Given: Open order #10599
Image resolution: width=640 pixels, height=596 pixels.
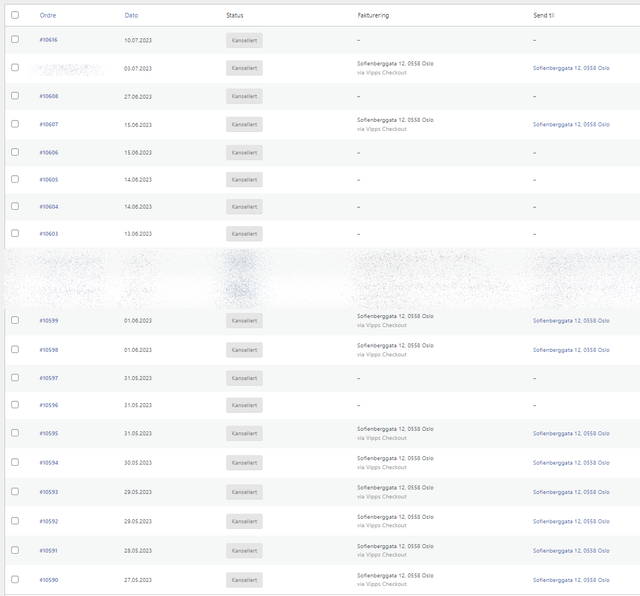Looking at the screenshot, I should (x=49, y=321).
